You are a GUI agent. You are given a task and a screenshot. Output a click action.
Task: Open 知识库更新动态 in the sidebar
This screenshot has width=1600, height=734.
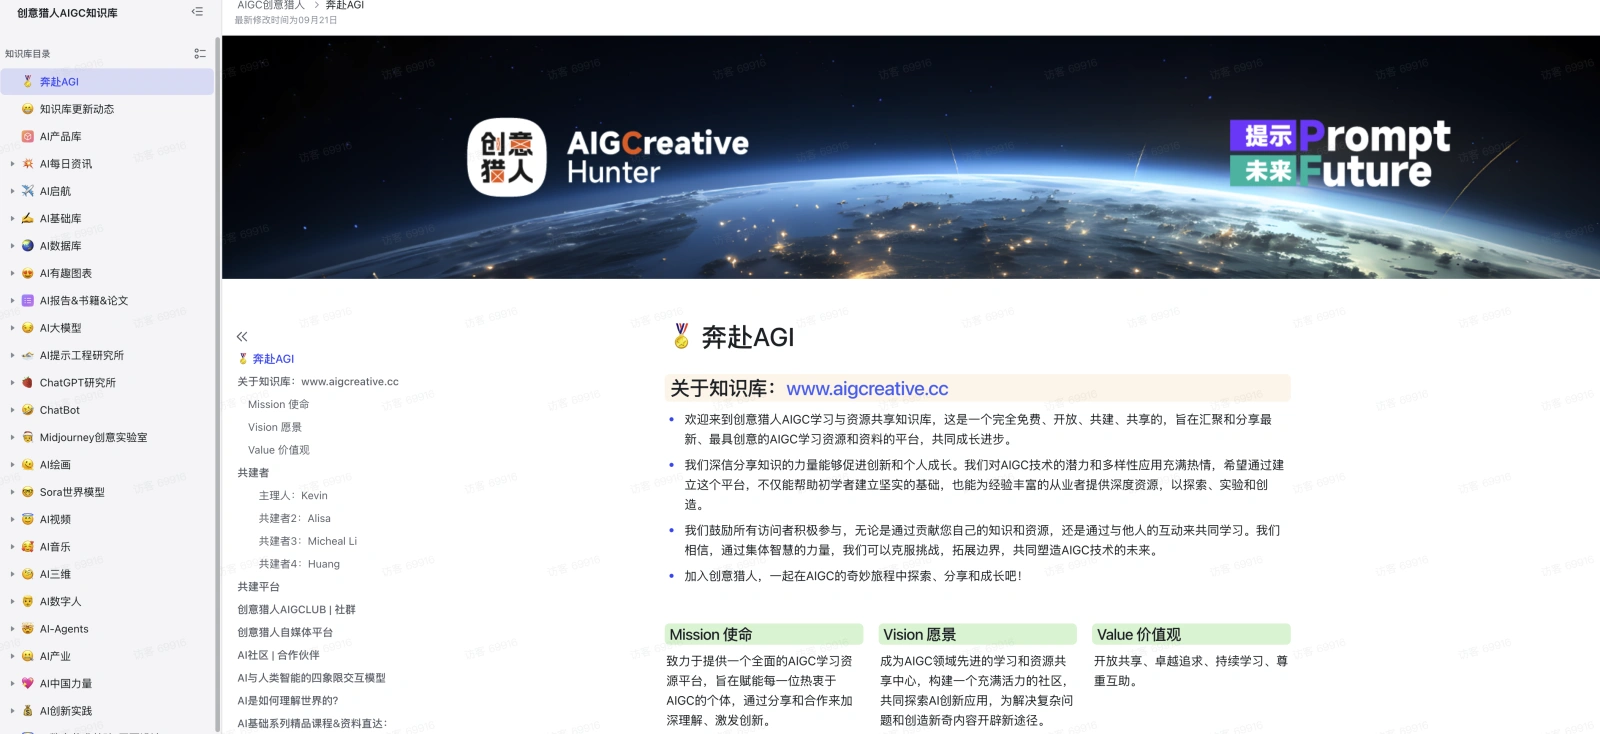point(76,109)
